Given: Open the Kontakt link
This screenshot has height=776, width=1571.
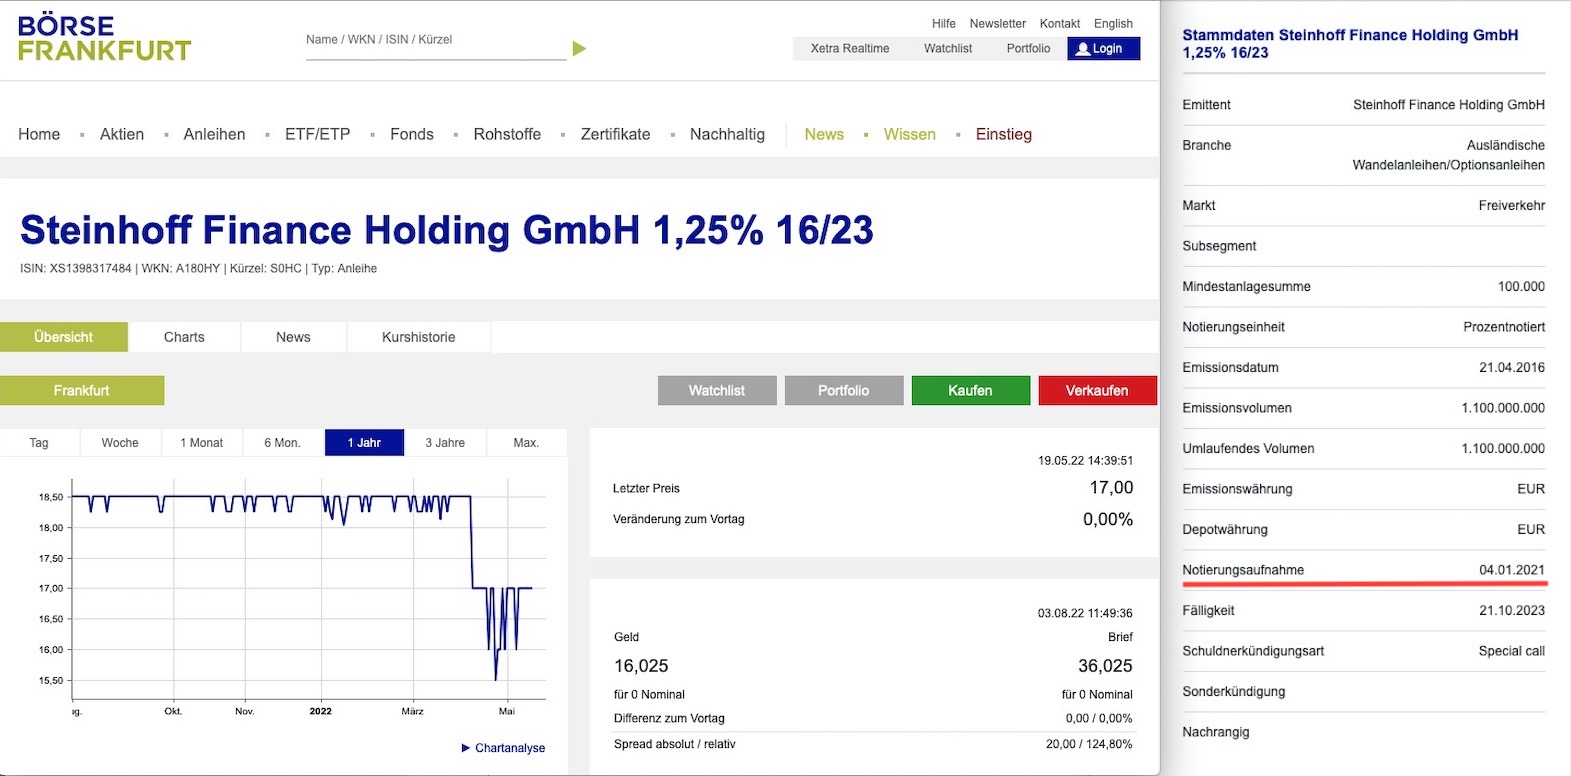Looking at the screenshot, I should [x=1060, y=23].
